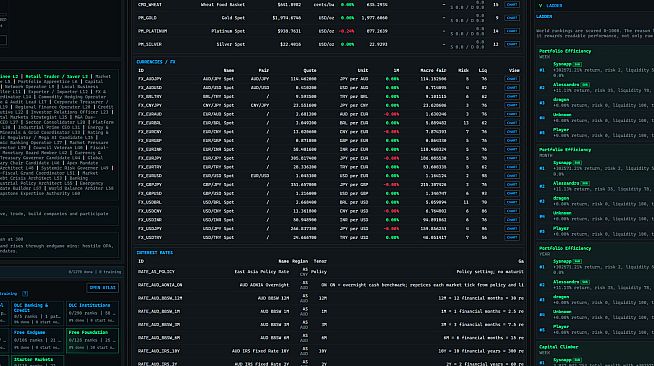Open chart for PM_SILVER Silver Spot
Image resolution: width=654 pixels, height=366 pixels.
(x=512, y=44)
